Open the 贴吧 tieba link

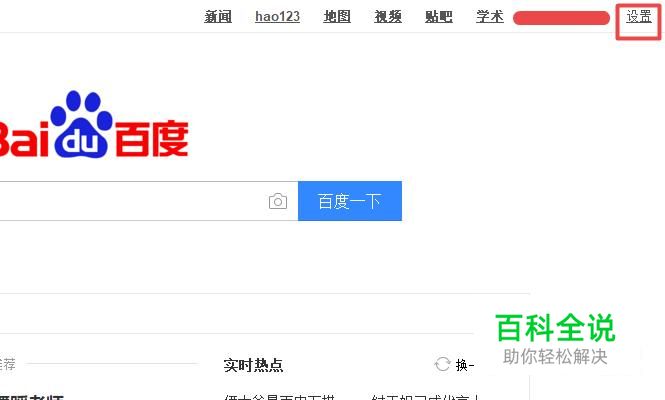pos(439,17)
